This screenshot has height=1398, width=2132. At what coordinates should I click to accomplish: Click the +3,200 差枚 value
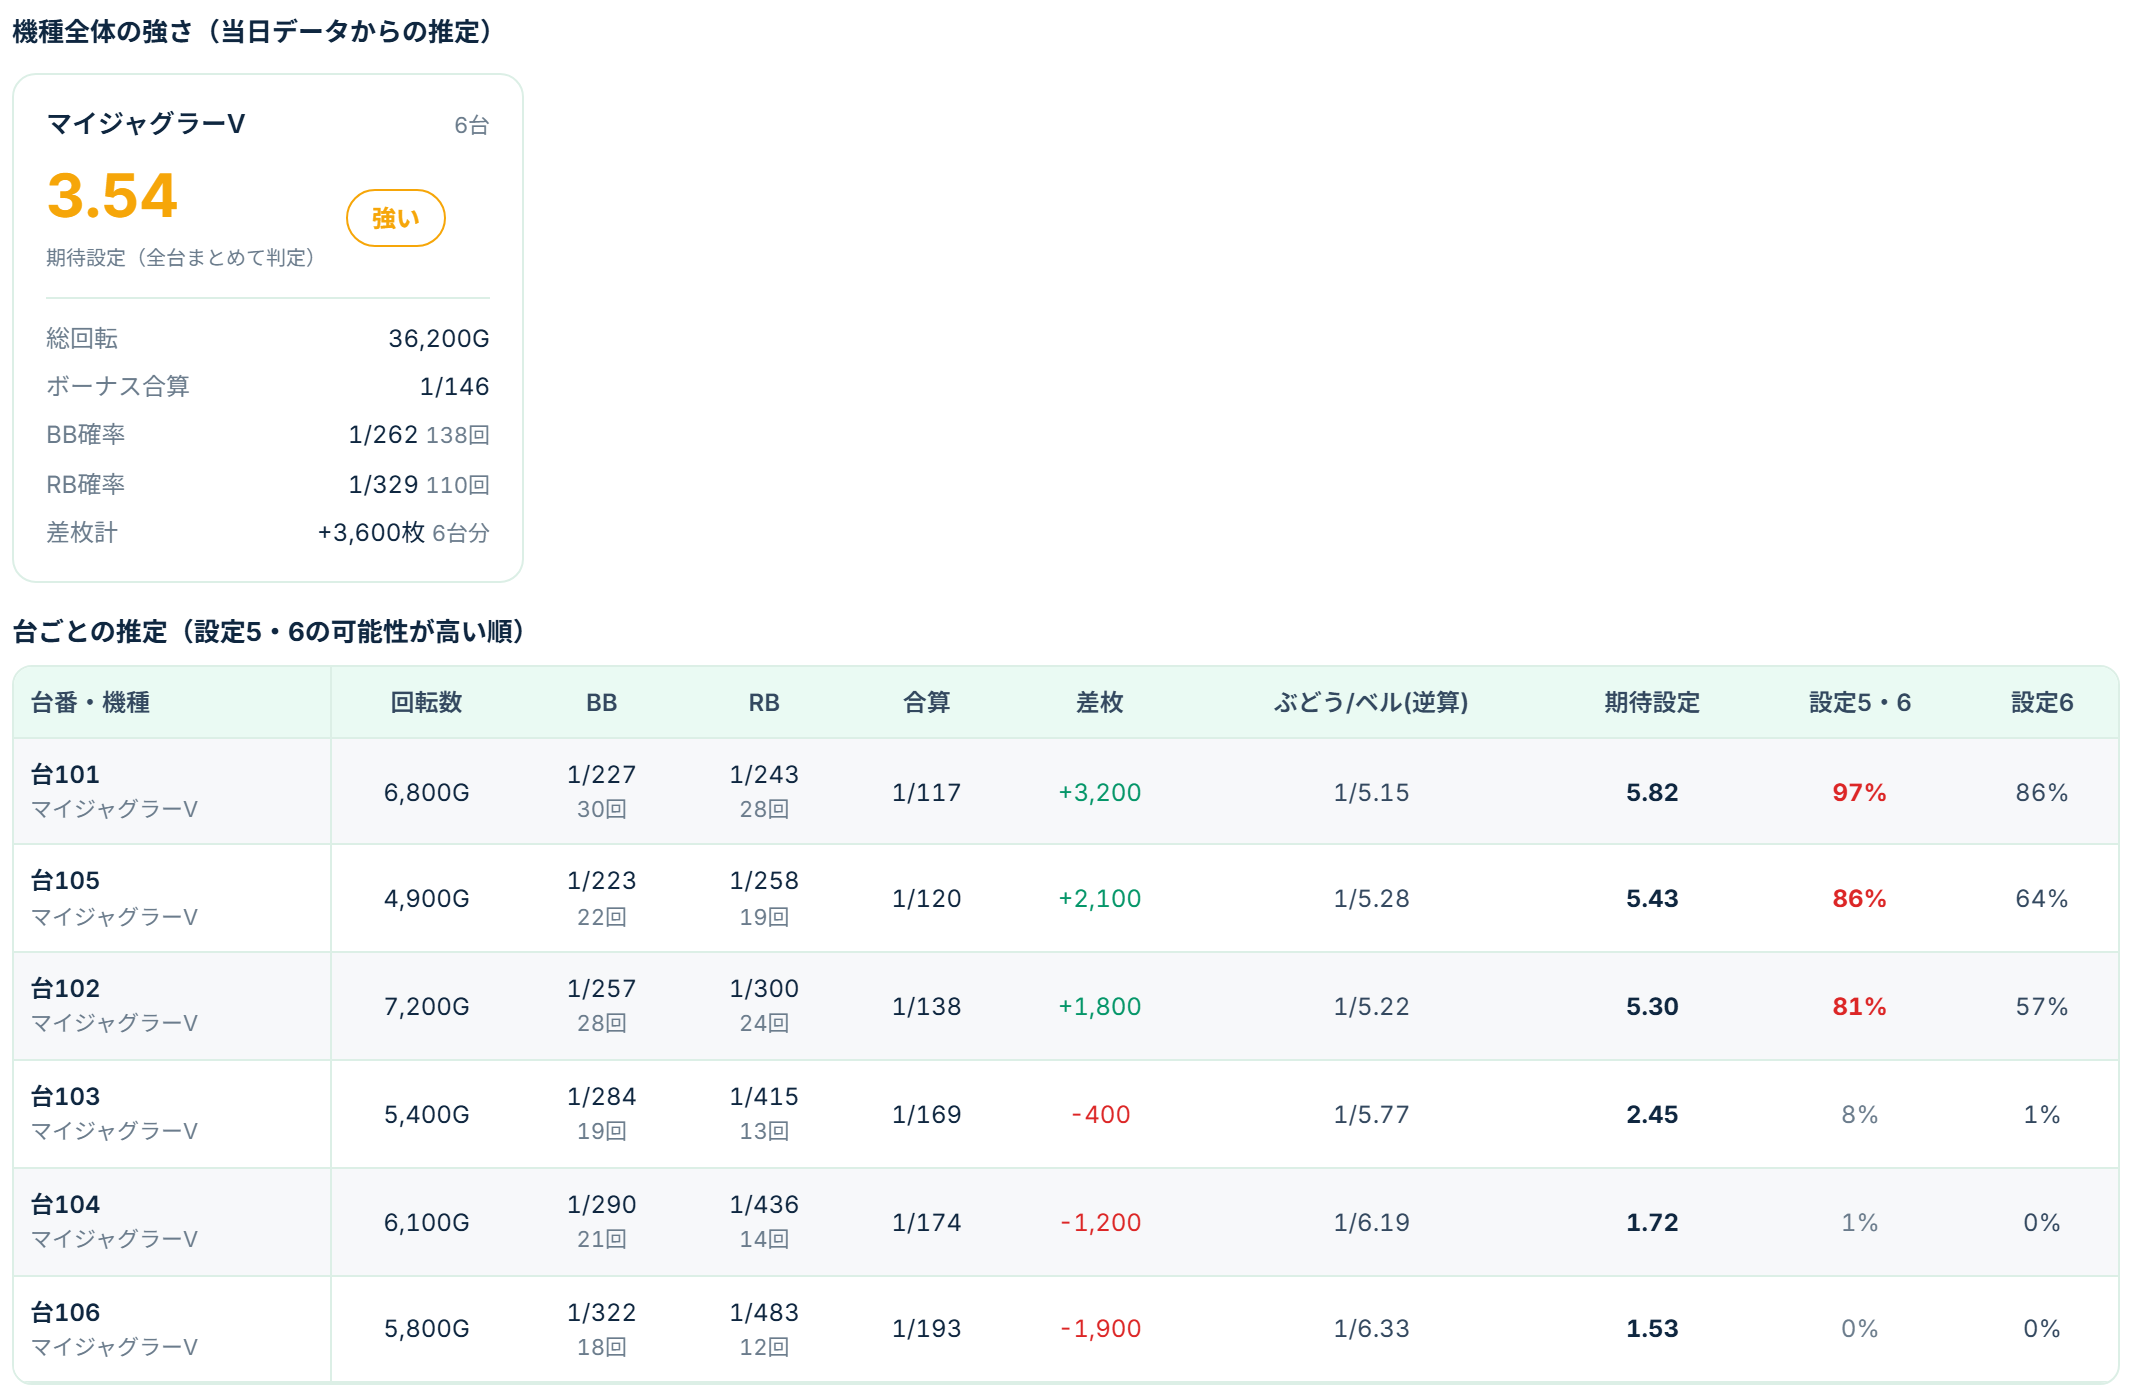(1099, 792)
